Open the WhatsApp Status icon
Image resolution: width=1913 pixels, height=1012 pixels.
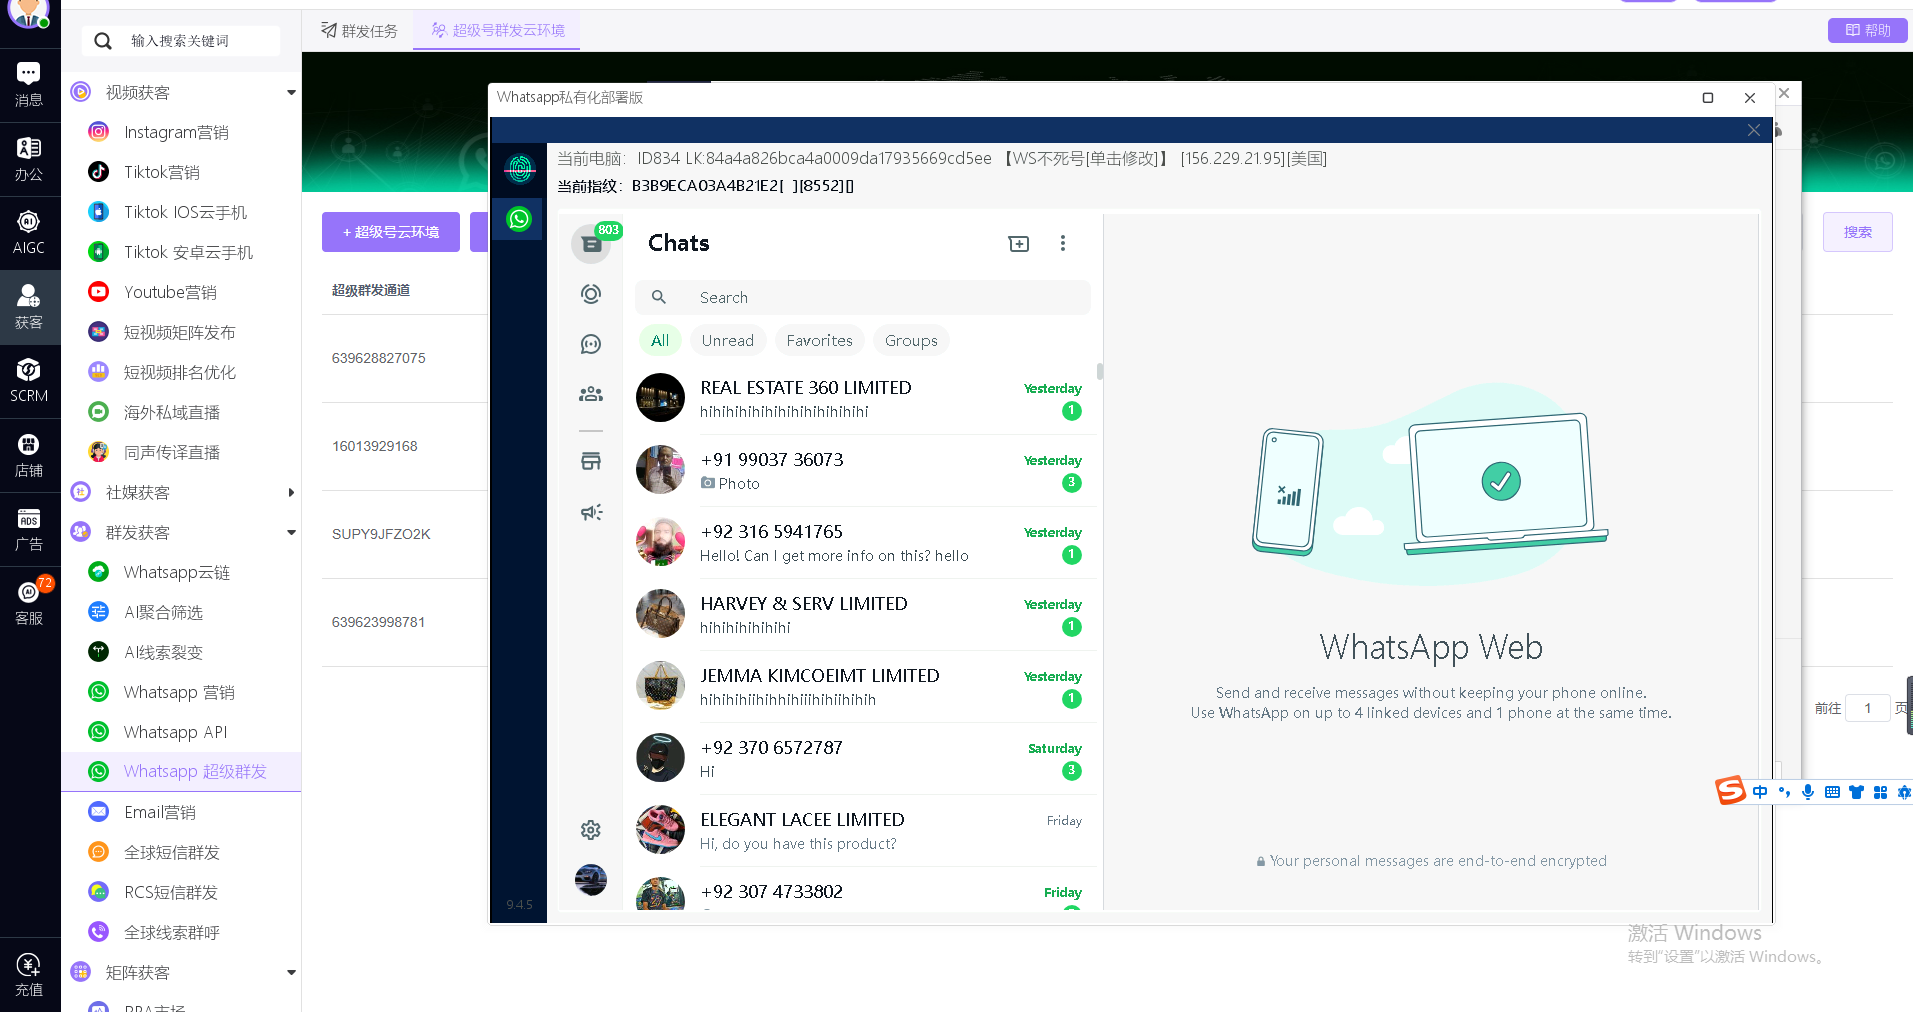[x=591, y=294]
